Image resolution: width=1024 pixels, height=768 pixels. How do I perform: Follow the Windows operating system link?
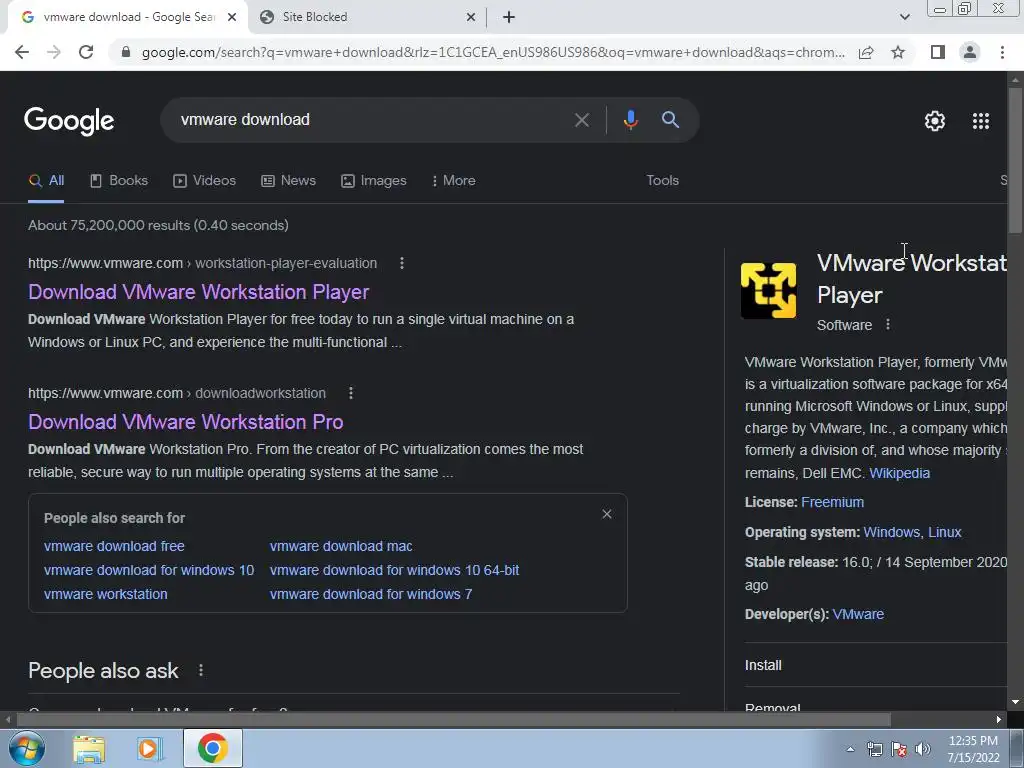tap(891, 532)
